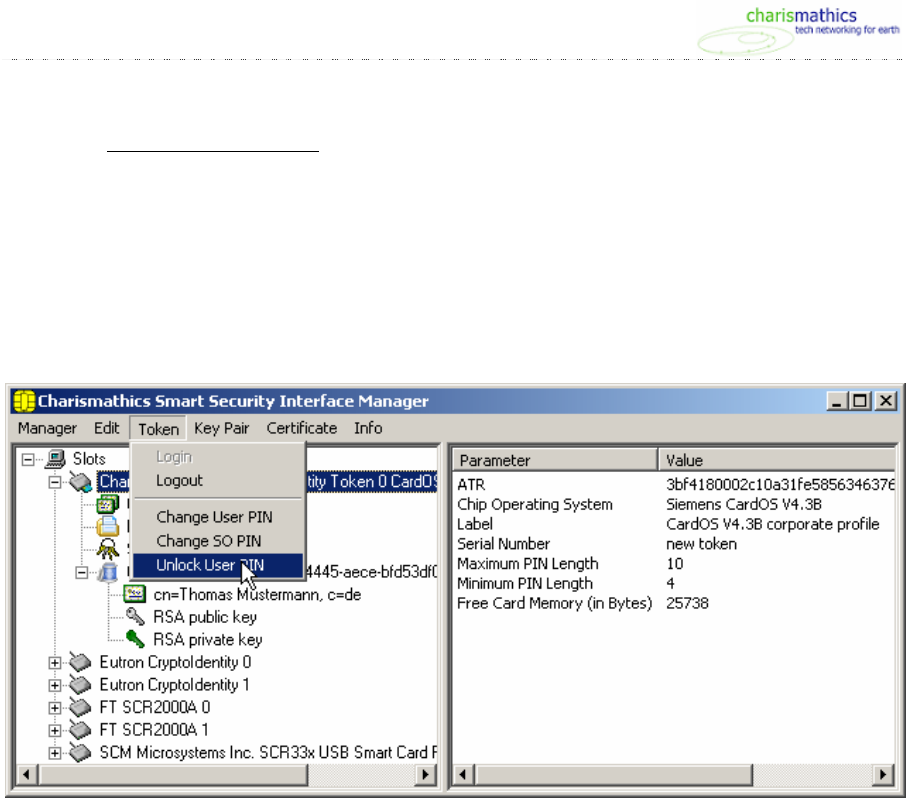906x798 pixels.
Task: Choose Change User PIN menu entry
Action: click(218, 517)
